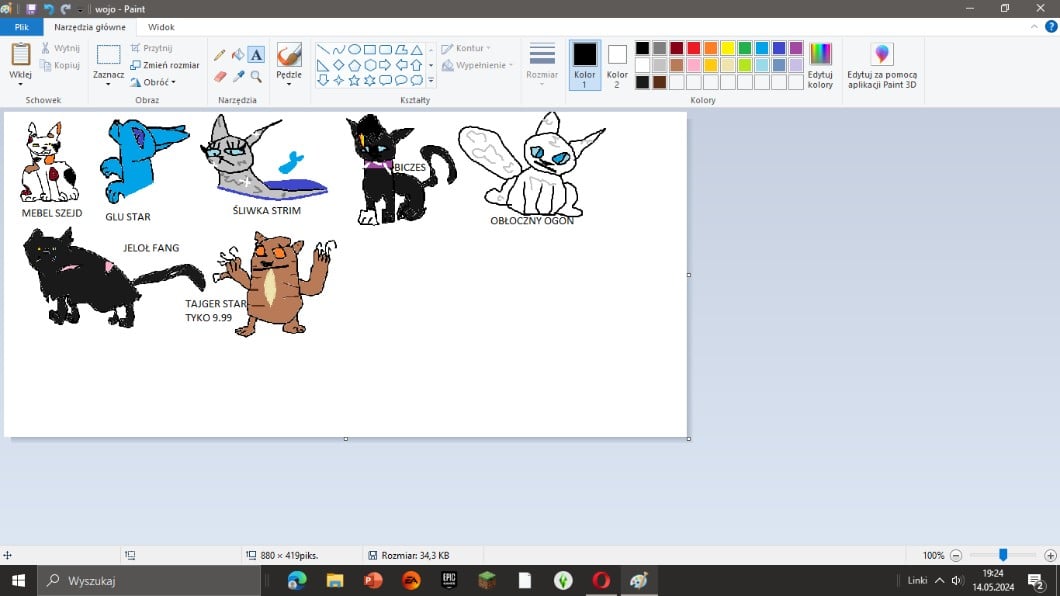Select the Color picker eyedropper tool
Viewport: 1060px width, 596px height.
[238, 76]
